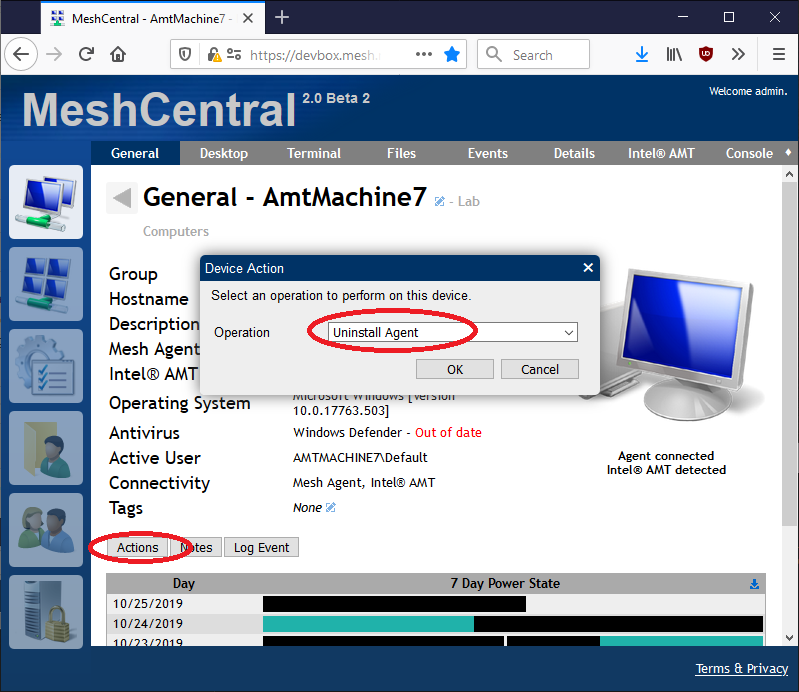The image size is (799, 692).
Task: Expand more toolbar tools chevron
Action: [x=738, y=54]
